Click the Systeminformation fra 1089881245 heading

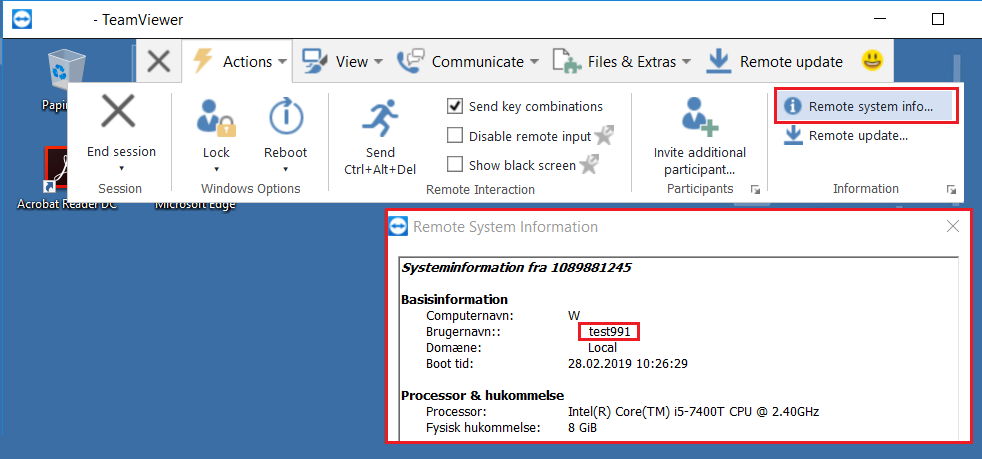(x=516, y=268)
